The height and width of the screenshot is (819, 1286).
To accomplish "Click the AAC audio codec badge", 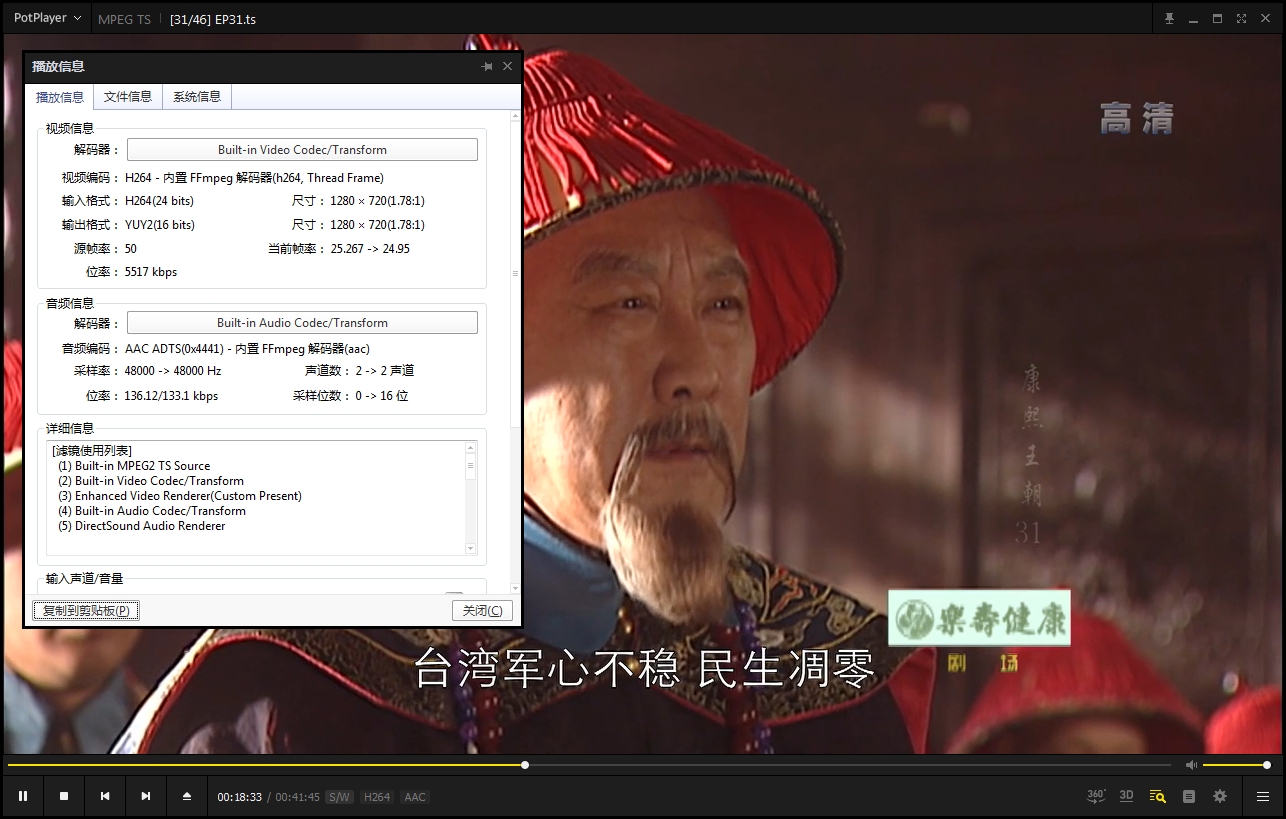I will (415, 797).
